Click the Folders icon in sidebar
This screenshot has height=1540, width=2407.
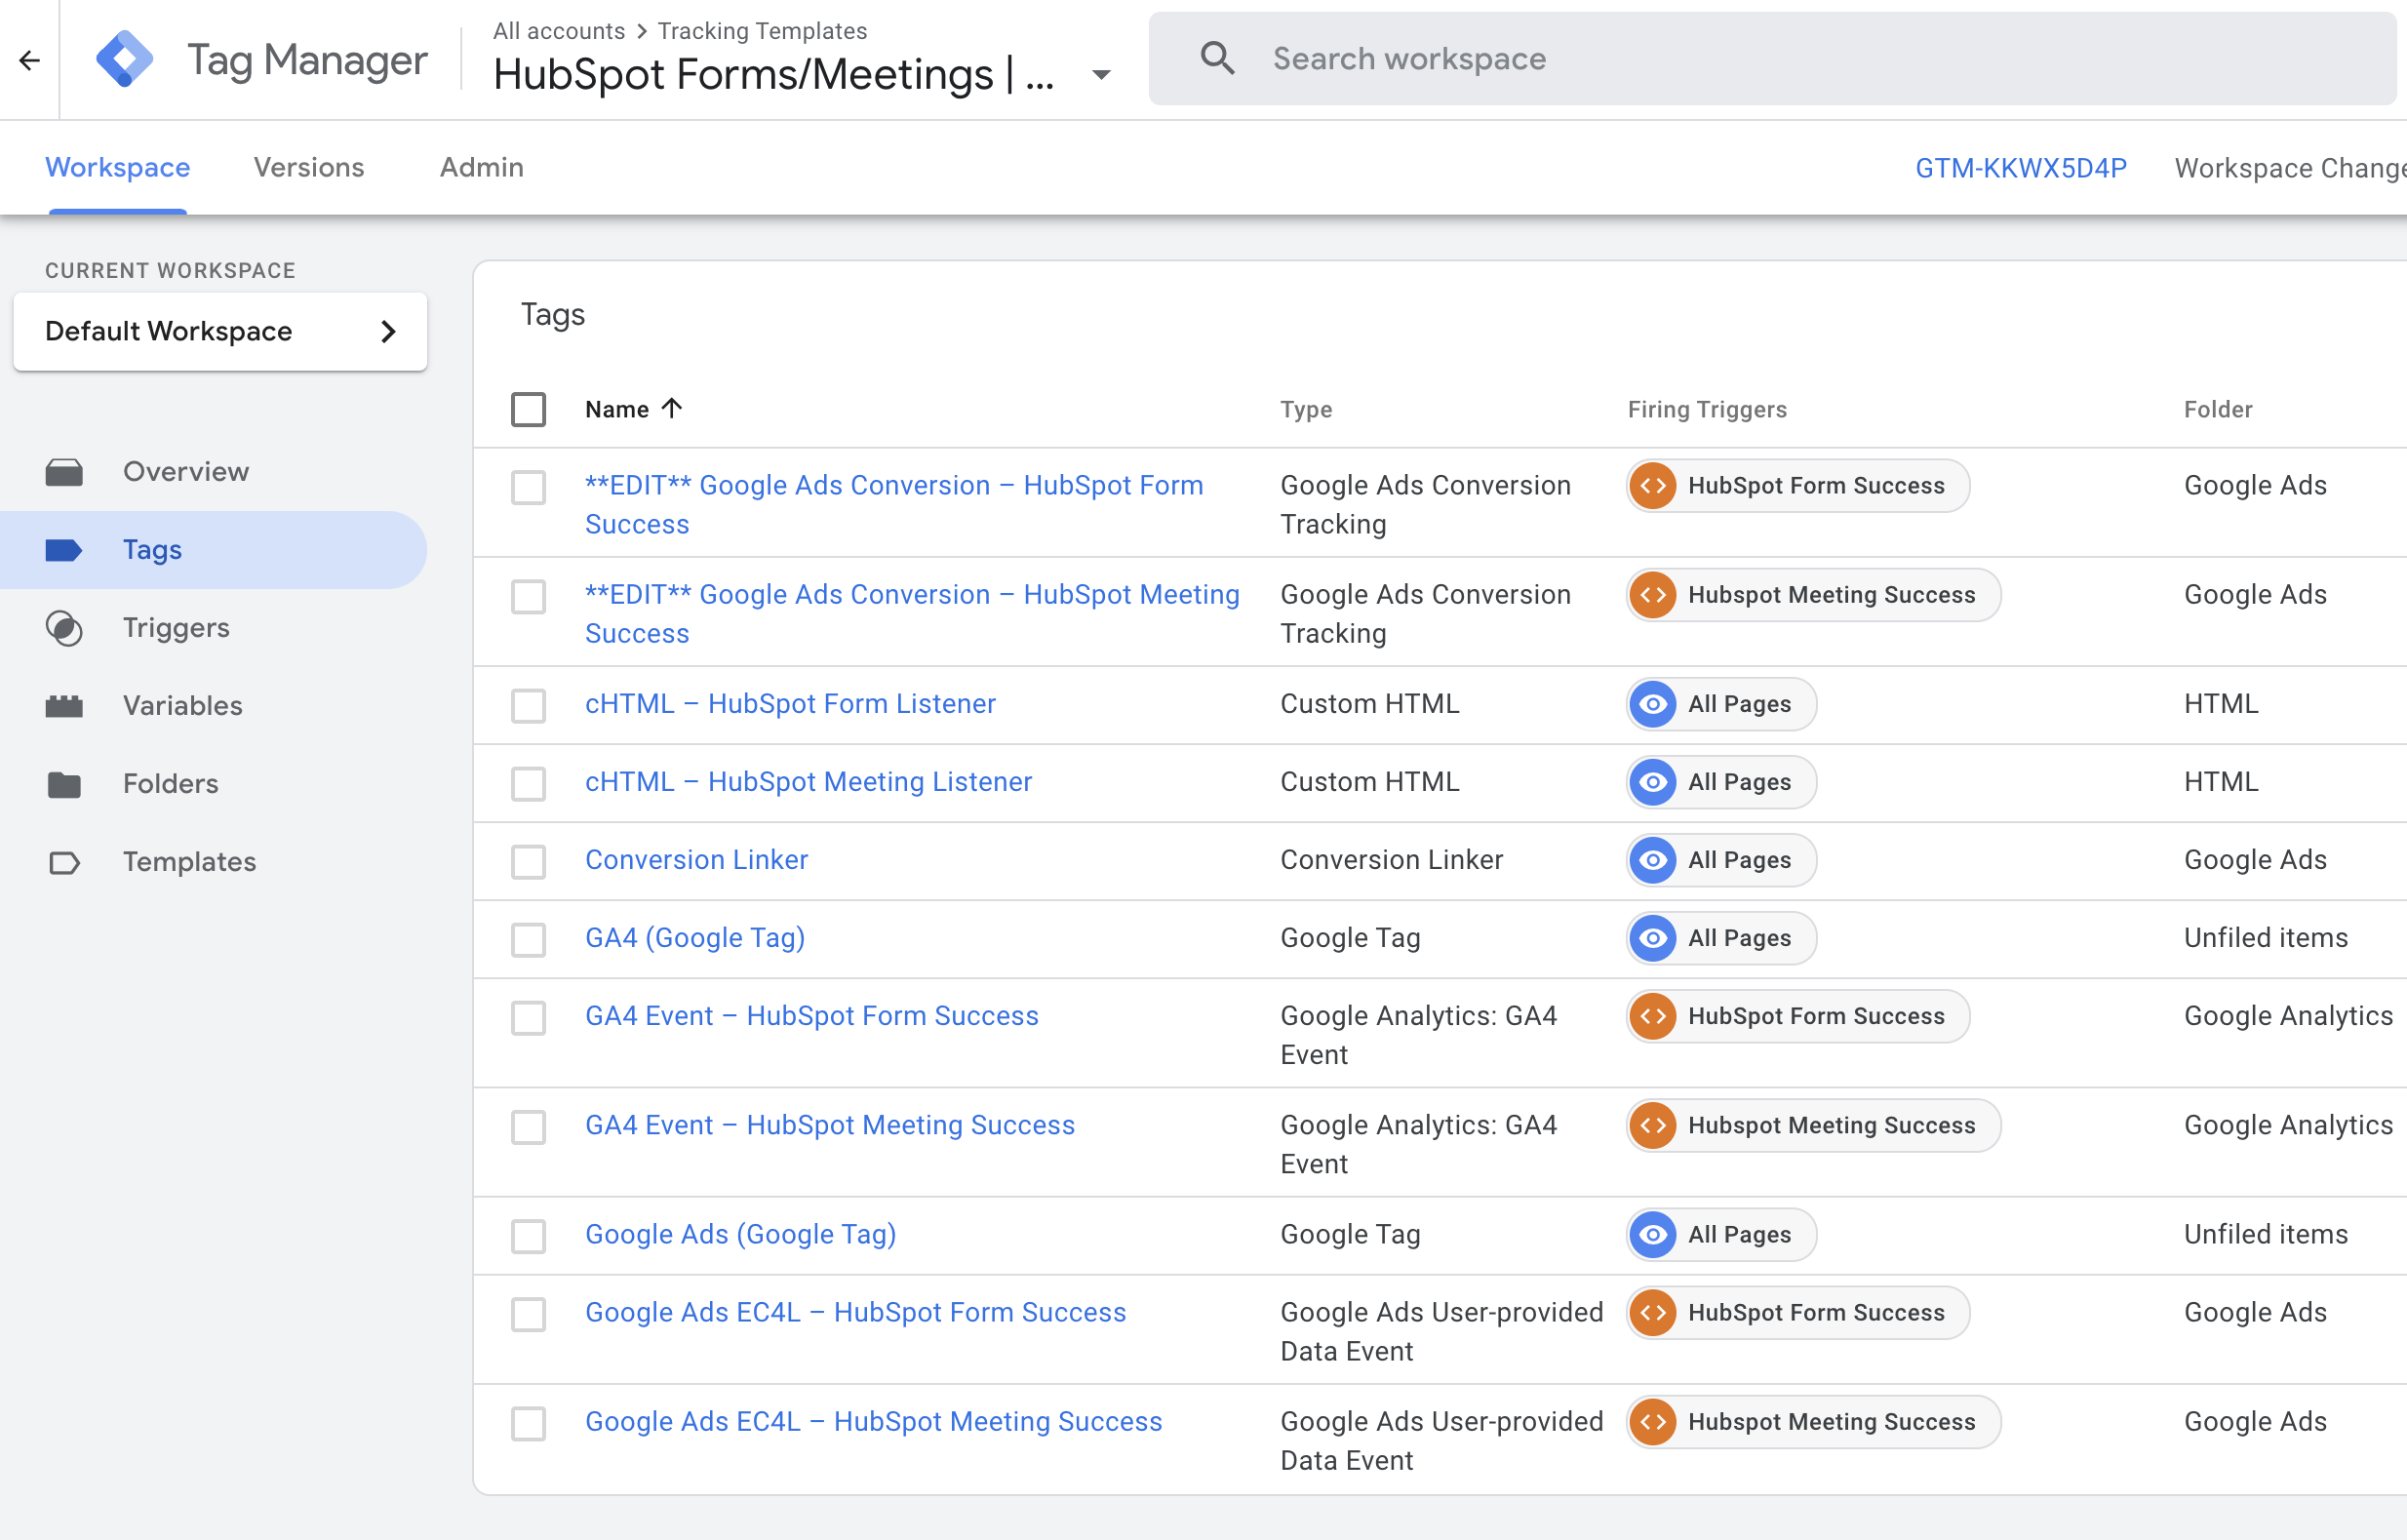pyautogui.click(x=65, y=784)
